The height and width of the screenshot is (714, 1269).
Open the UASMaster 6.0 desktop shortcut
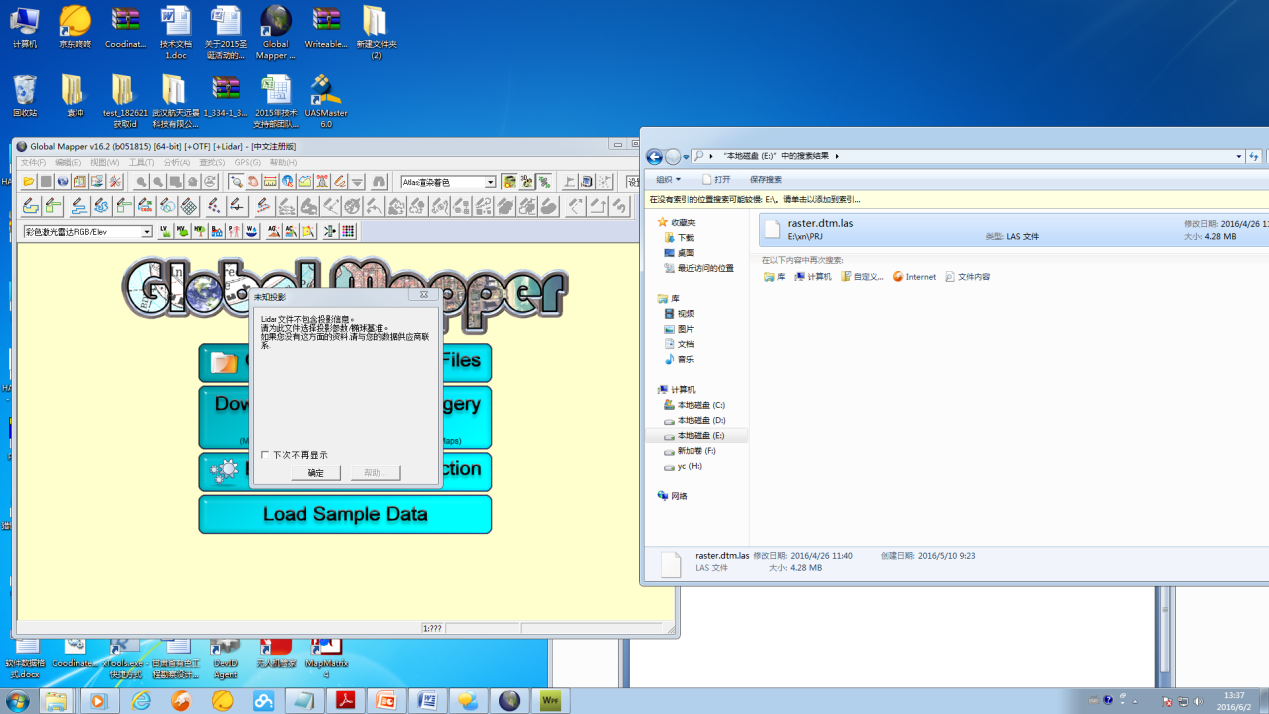point(325,101)
